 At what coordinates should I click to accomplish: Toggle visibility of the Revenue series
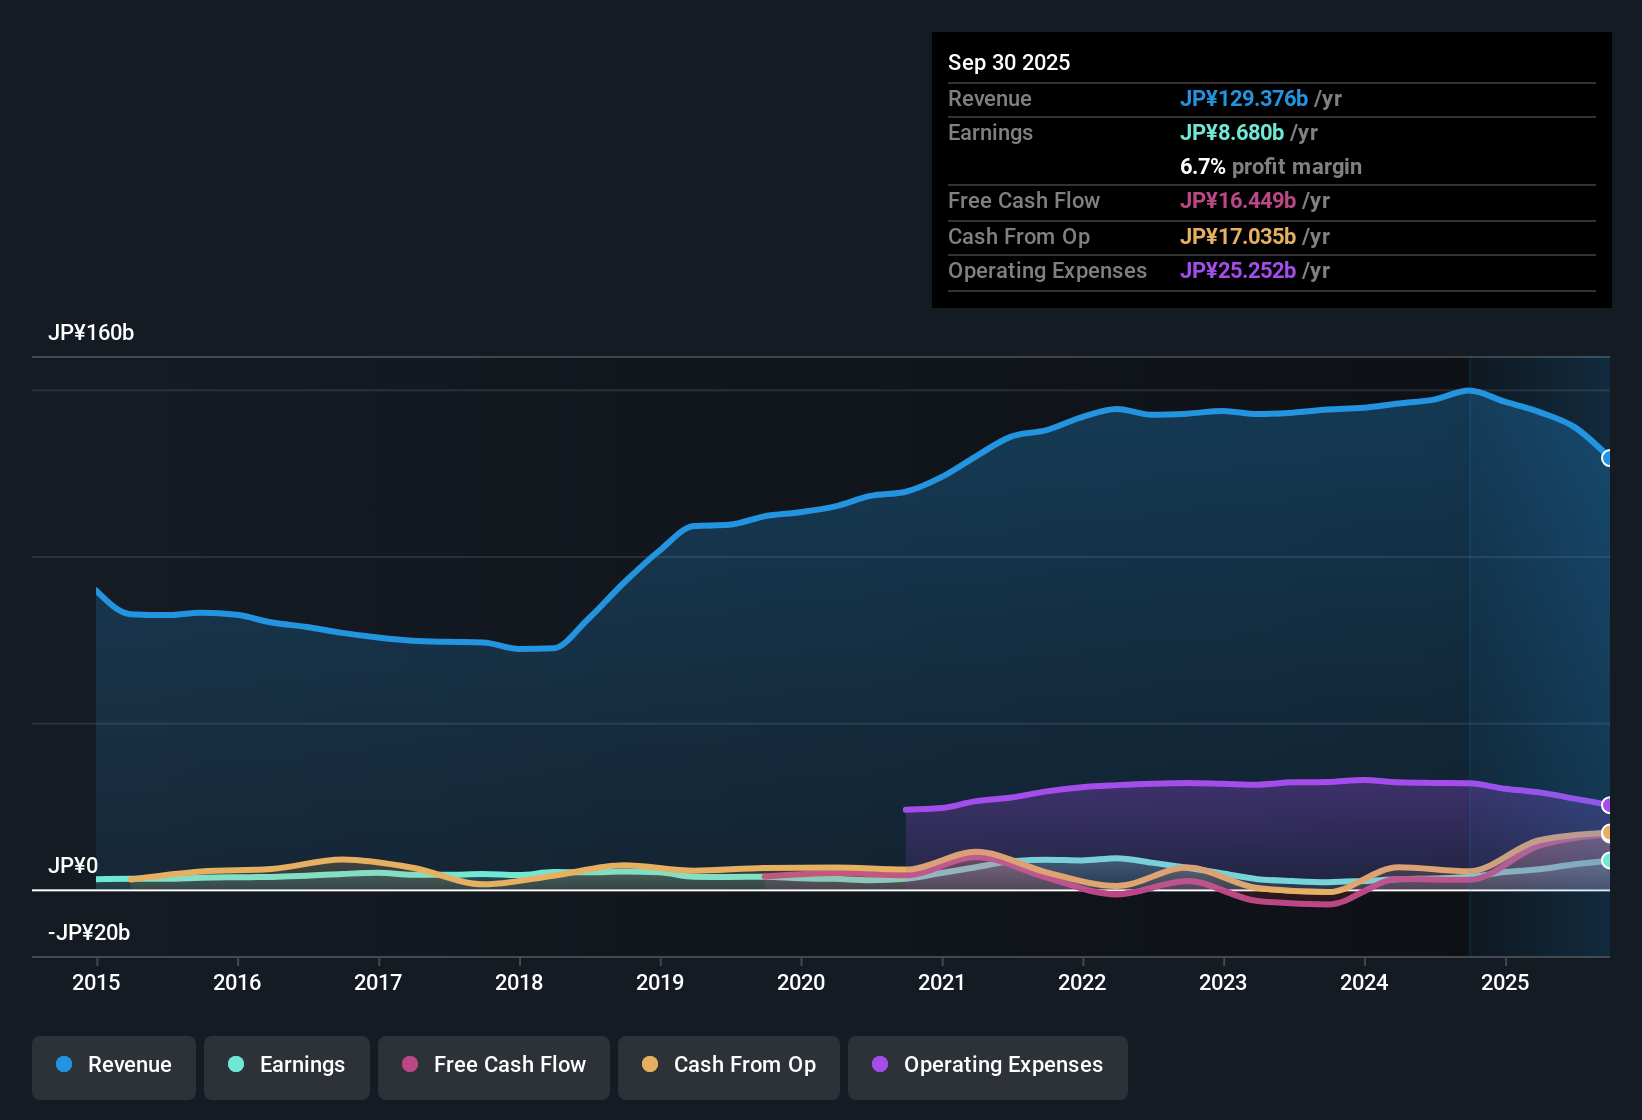(113, 1065)
